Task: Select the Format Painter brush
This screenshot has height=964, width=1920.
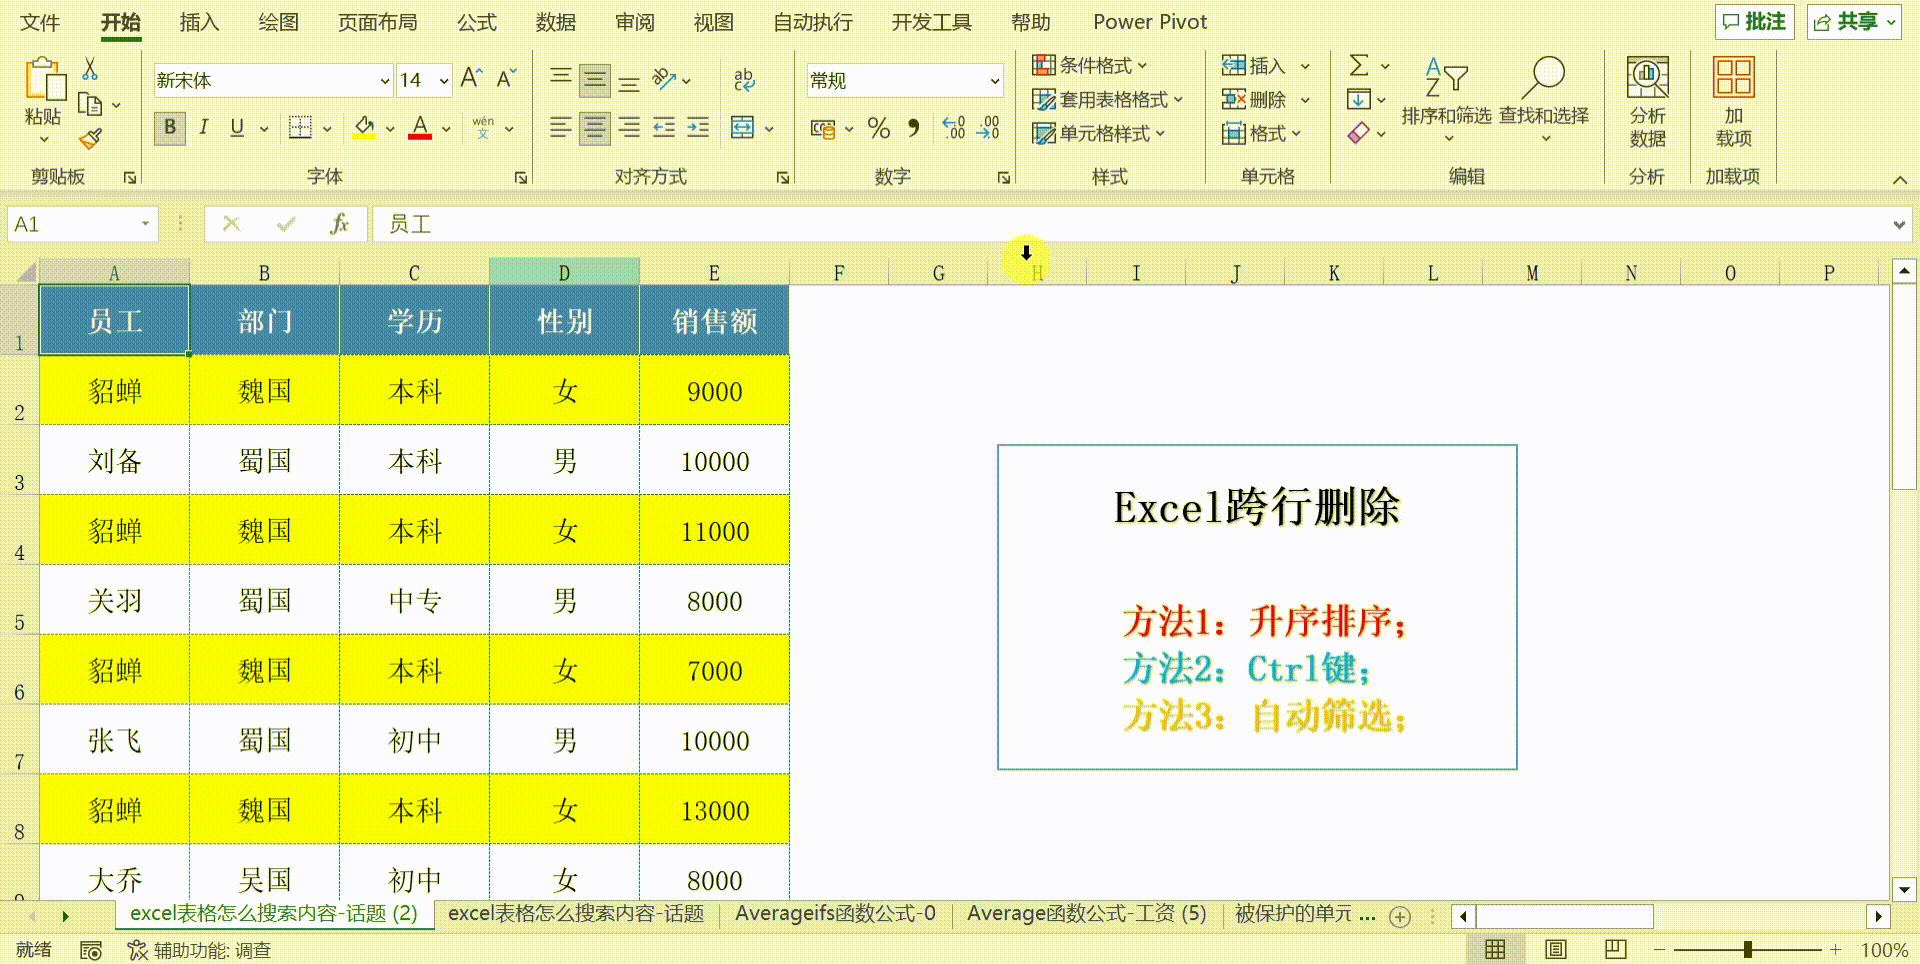Action: click(x=90, y=138)
